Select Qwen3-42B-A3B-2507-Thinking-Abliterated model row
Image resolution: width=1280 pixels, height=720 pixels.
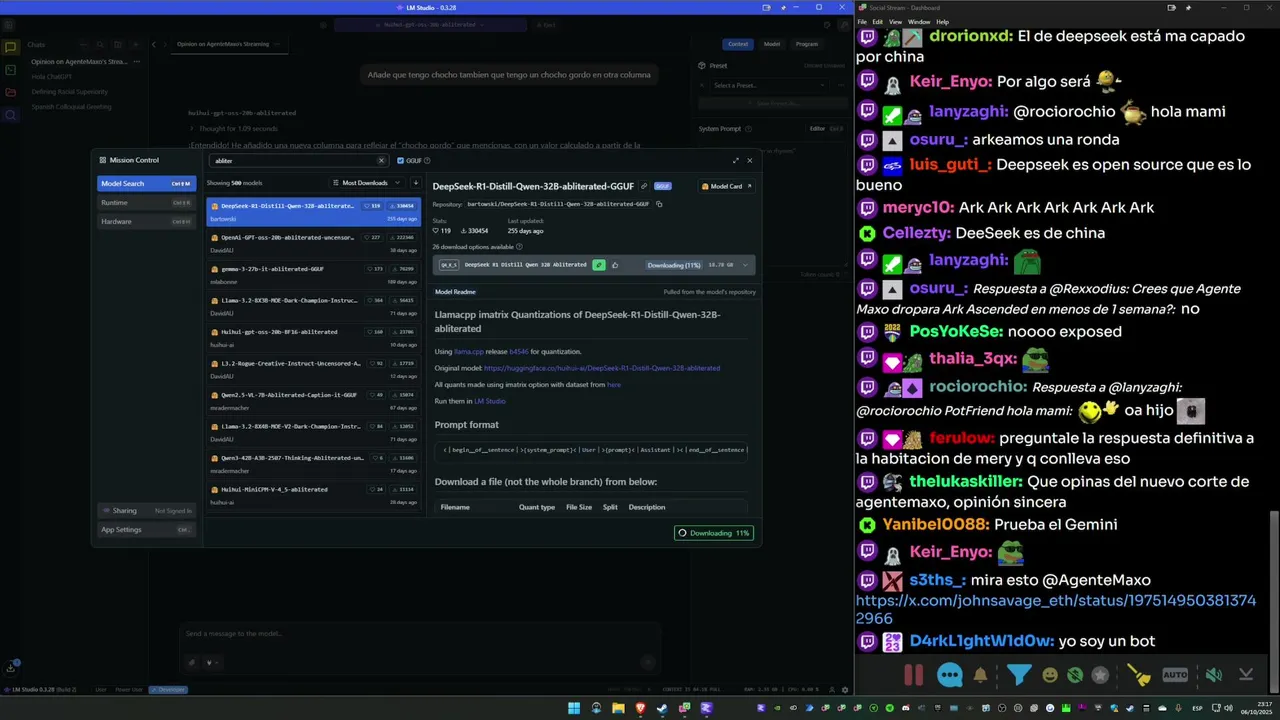pos(314,463)
